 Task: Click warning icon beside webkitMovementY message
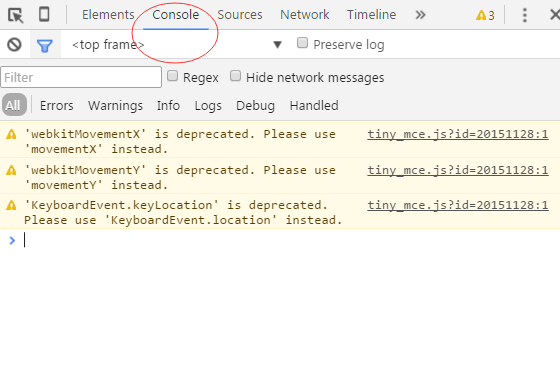coord(11,170)
